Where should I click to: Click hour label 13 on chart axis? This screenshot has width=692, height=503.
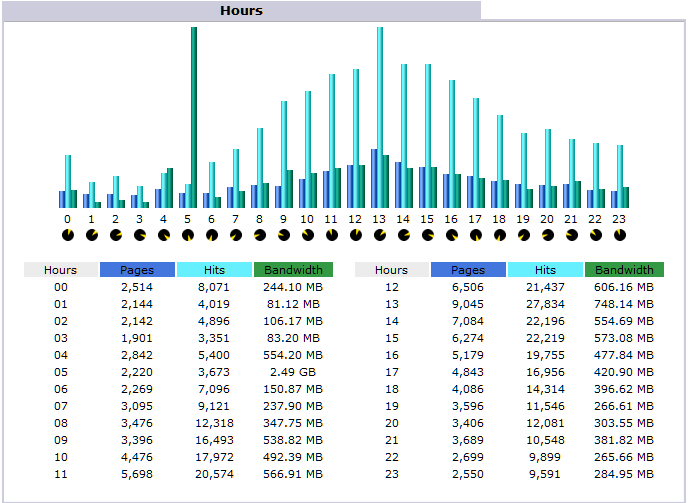(x=379, y=219)
